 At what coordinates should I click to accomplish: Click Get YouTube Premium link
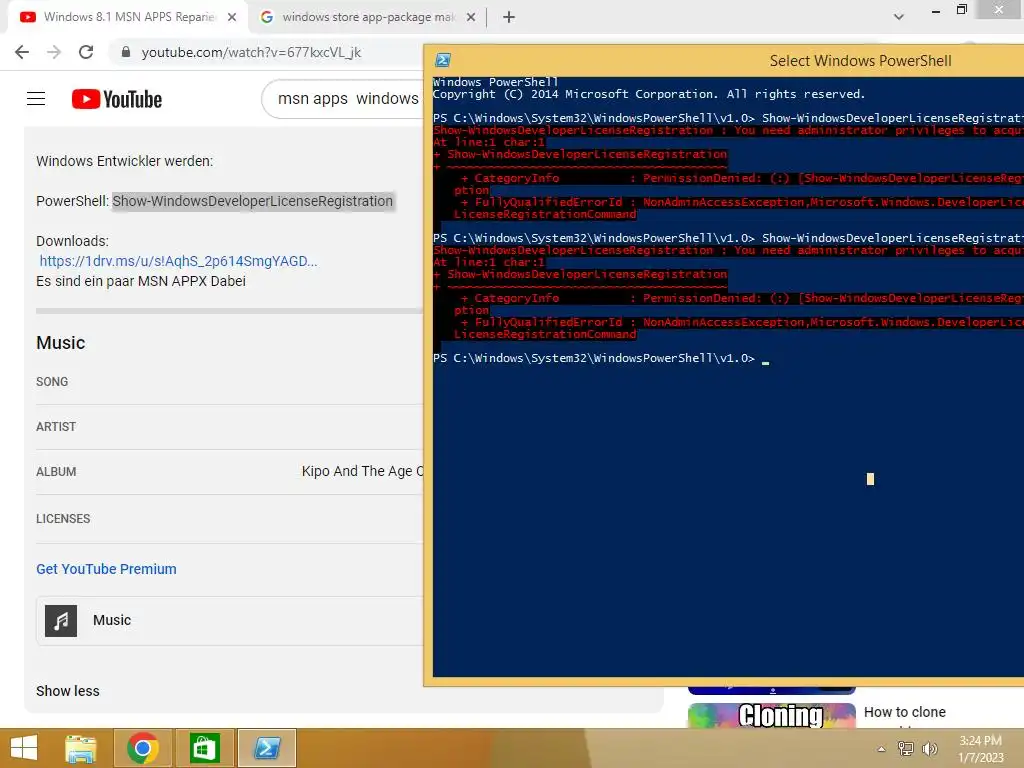pyautogui.click(x=106, y=569)
